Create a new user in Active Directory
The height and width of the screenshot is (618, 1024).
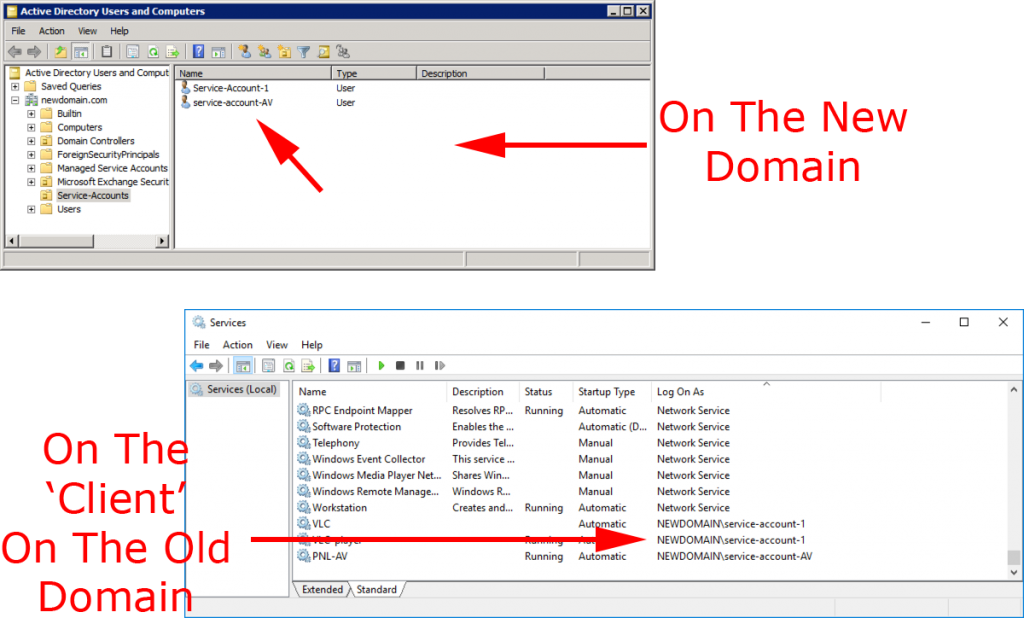click(x=246, y=51)
